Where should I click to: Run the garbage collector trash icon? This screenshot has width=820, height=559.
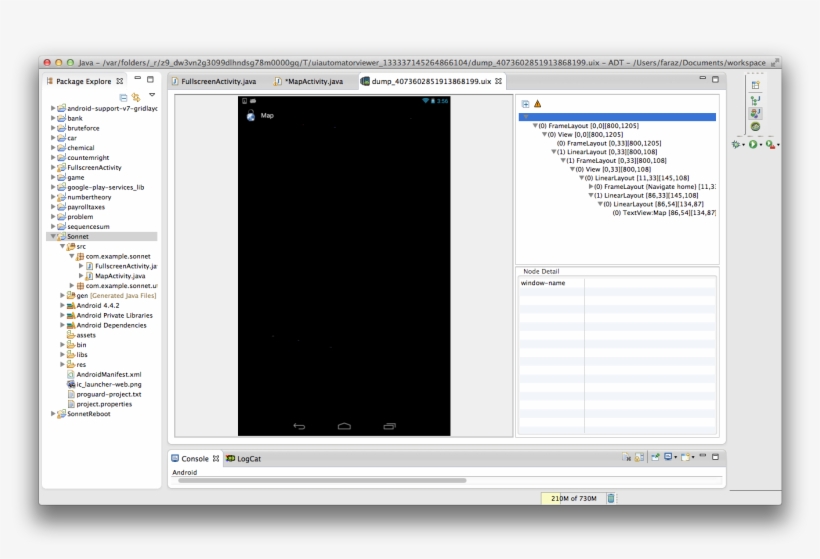tap(611, 498)
